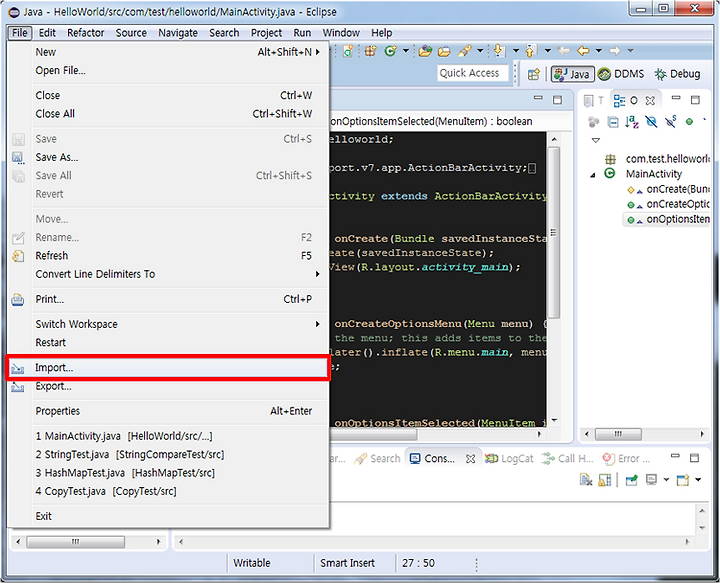Collapse the MainActivity node in the Outline view
720x583 pixels.
click(593, 175)
